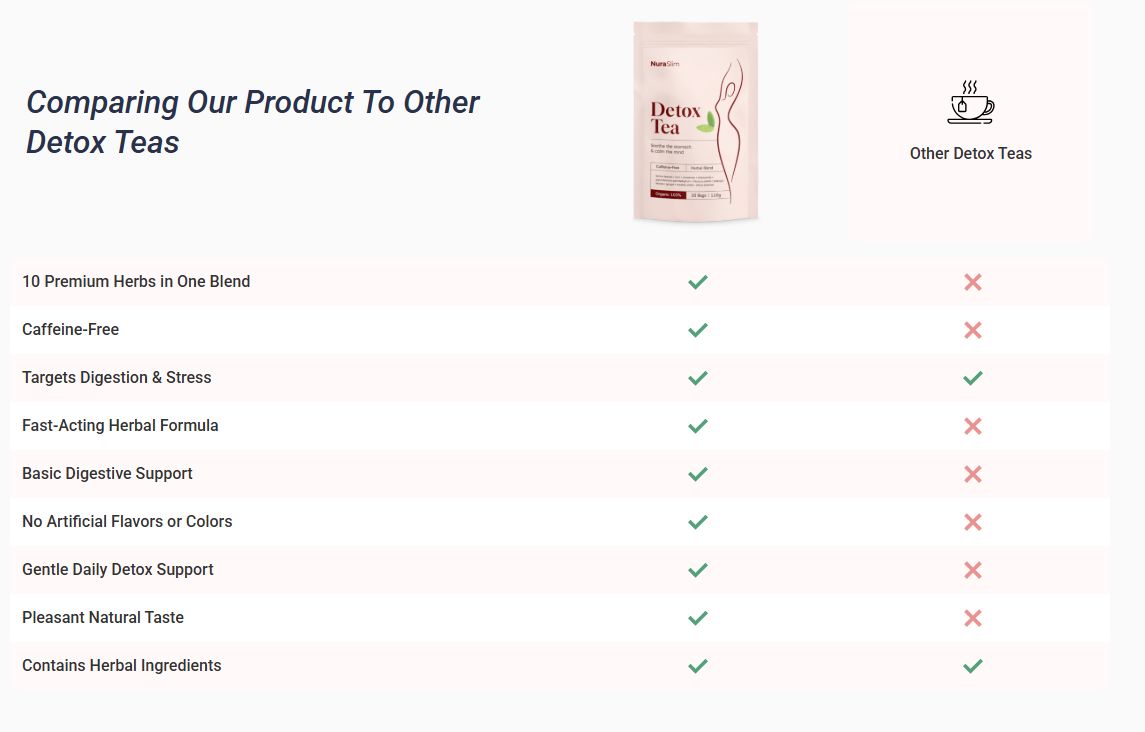The image size is (1145, 732).
Task: Click red X for No Artificial Flavors or Colors
Action: click(973, 522)
